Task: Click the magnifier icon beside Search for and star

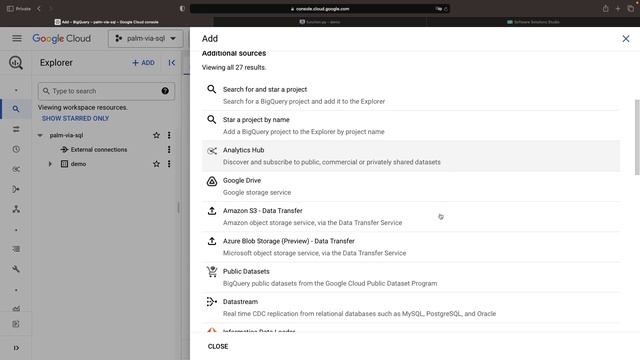Action: 211,89
